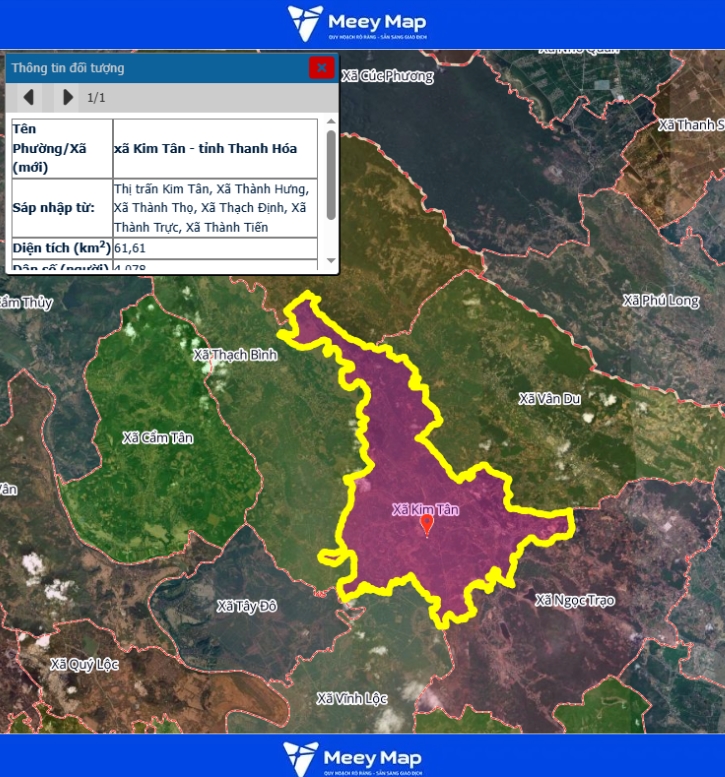Click the Thông tin đối tượng title bar
725x777 pixels.
pos(150,68)
